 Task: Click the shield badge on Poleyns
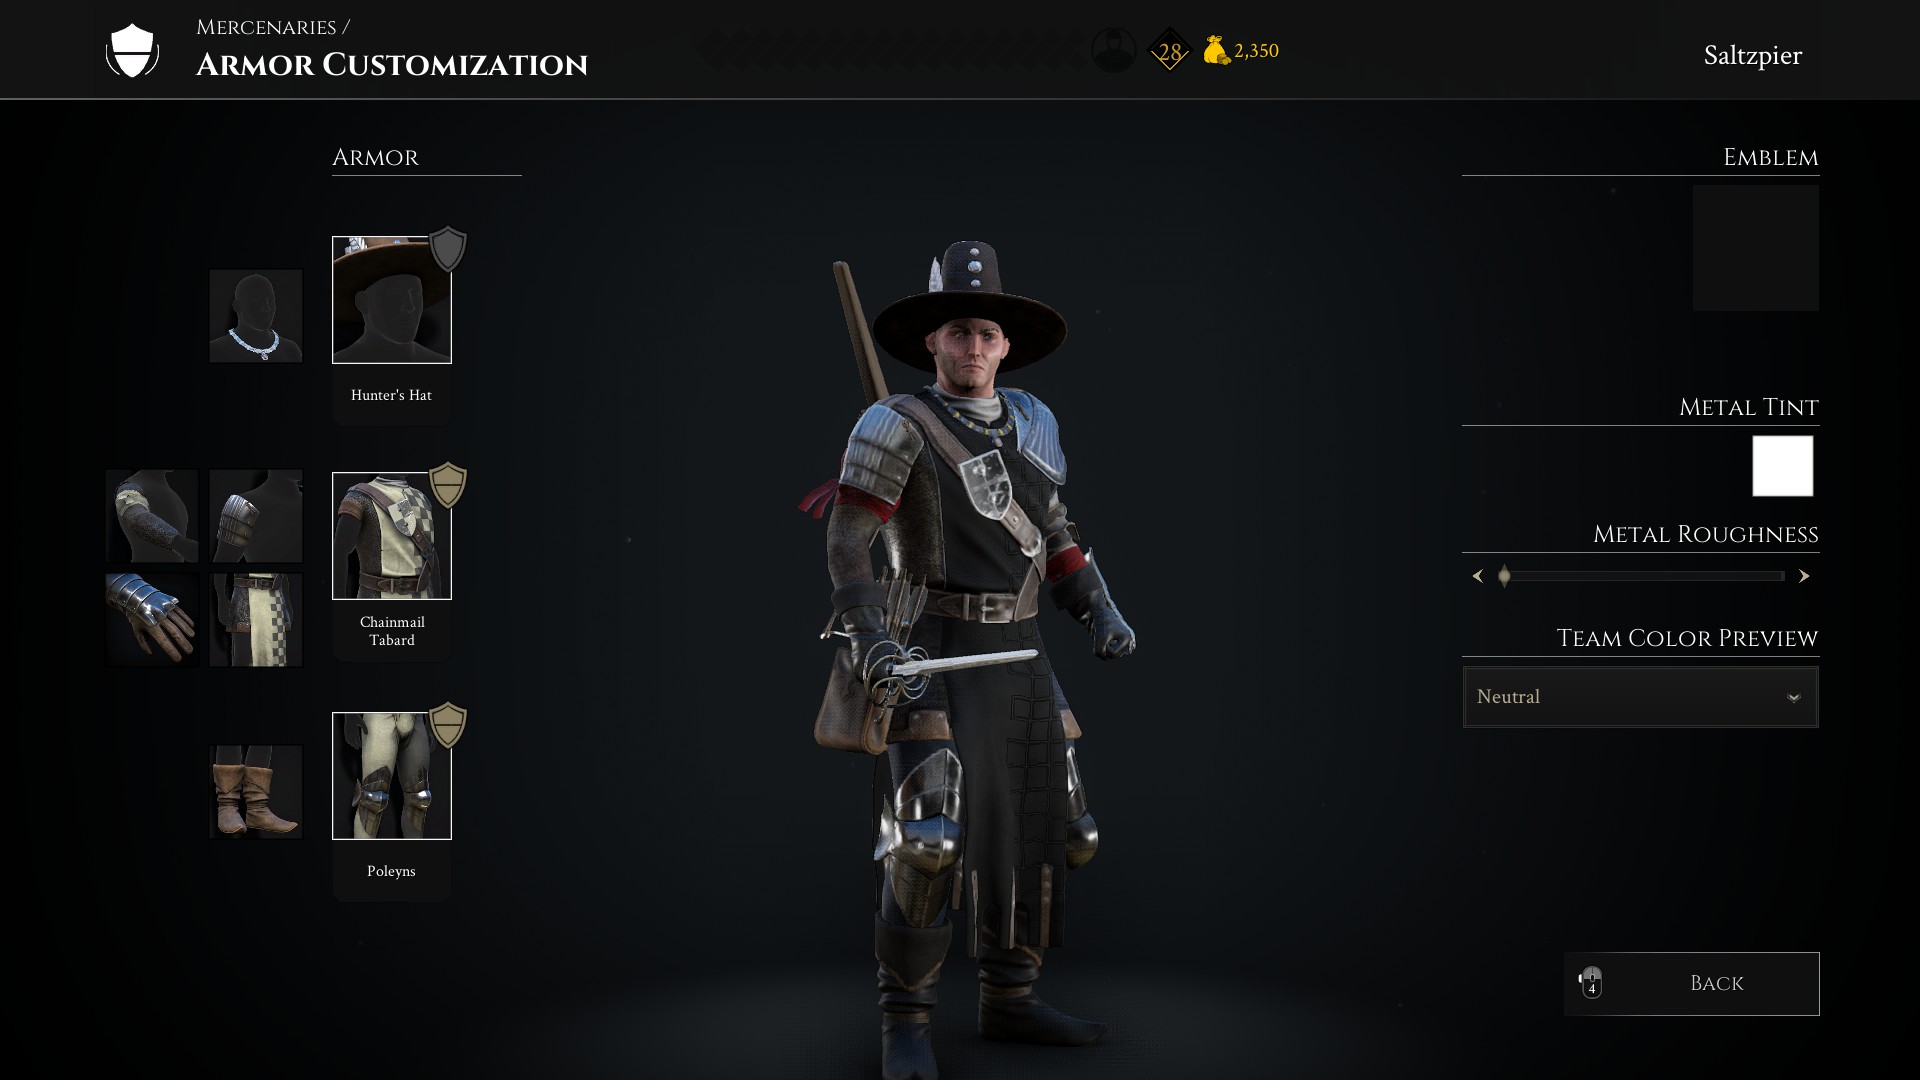[448, 725]
